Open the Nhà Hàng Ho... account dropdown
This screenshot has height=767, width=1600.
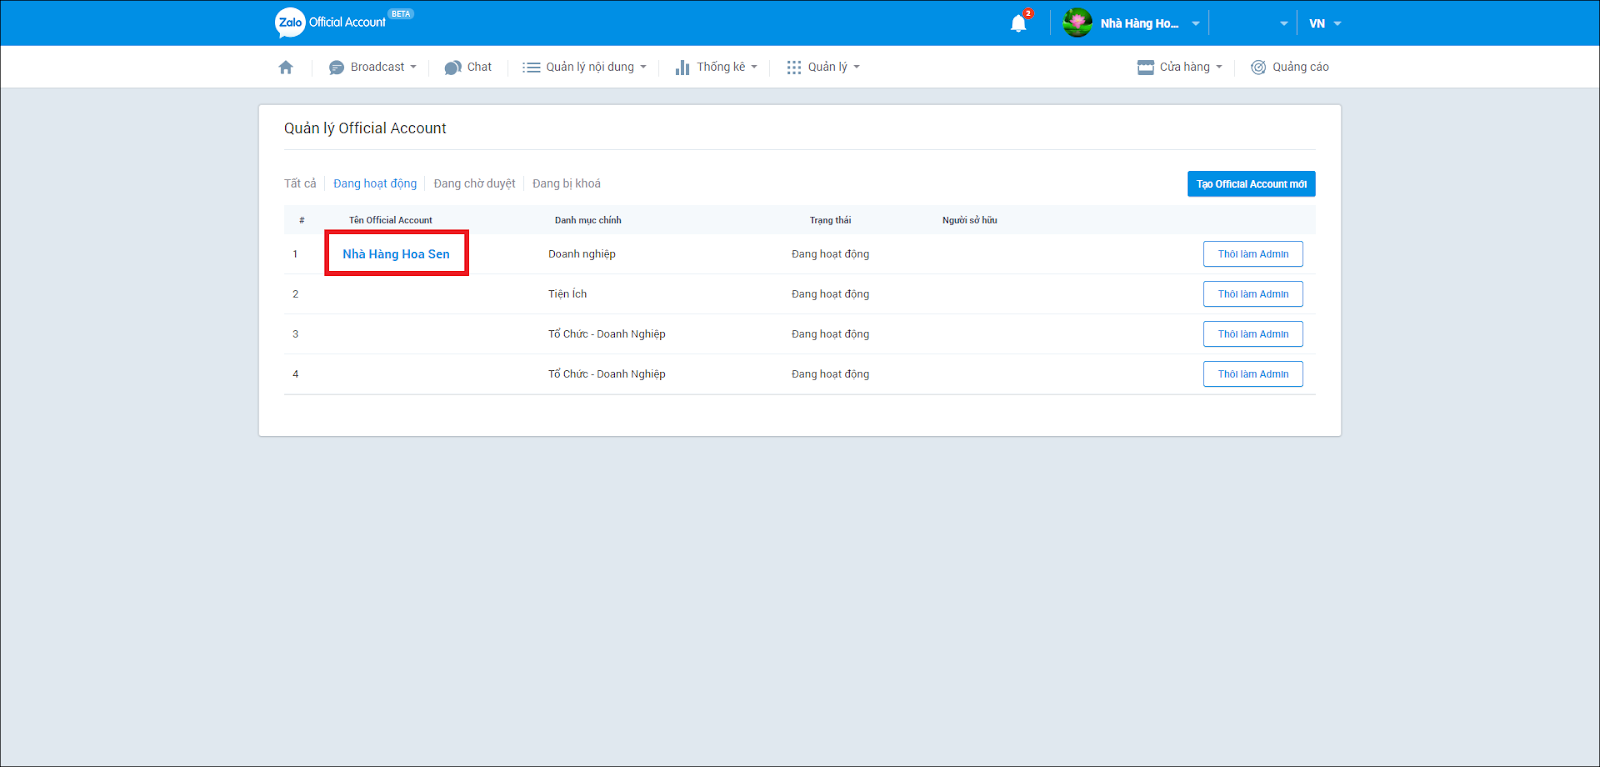click(1195, 23)
